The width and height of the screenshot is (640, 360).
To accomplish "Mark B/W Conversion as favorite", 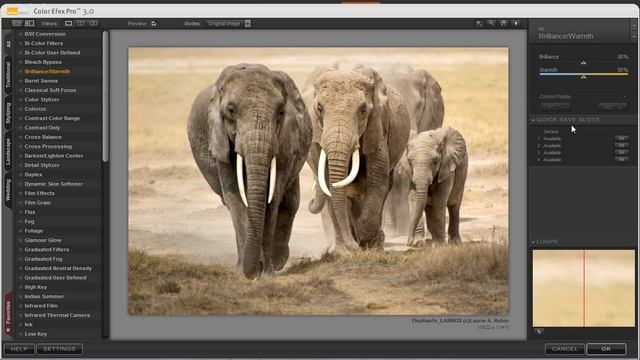I will point(20,34).
